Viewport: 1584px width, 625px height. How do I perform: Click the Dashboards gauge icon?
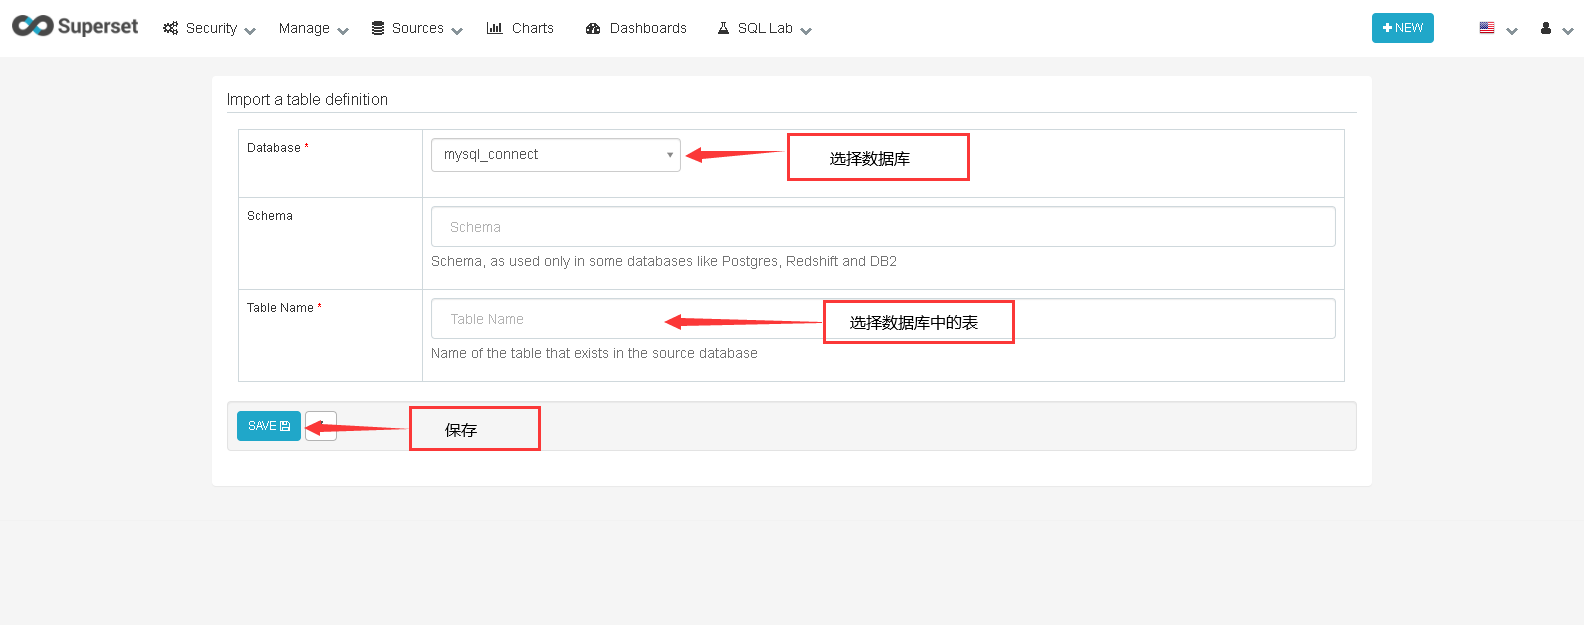pyautogui.click(x=593, y=28)
